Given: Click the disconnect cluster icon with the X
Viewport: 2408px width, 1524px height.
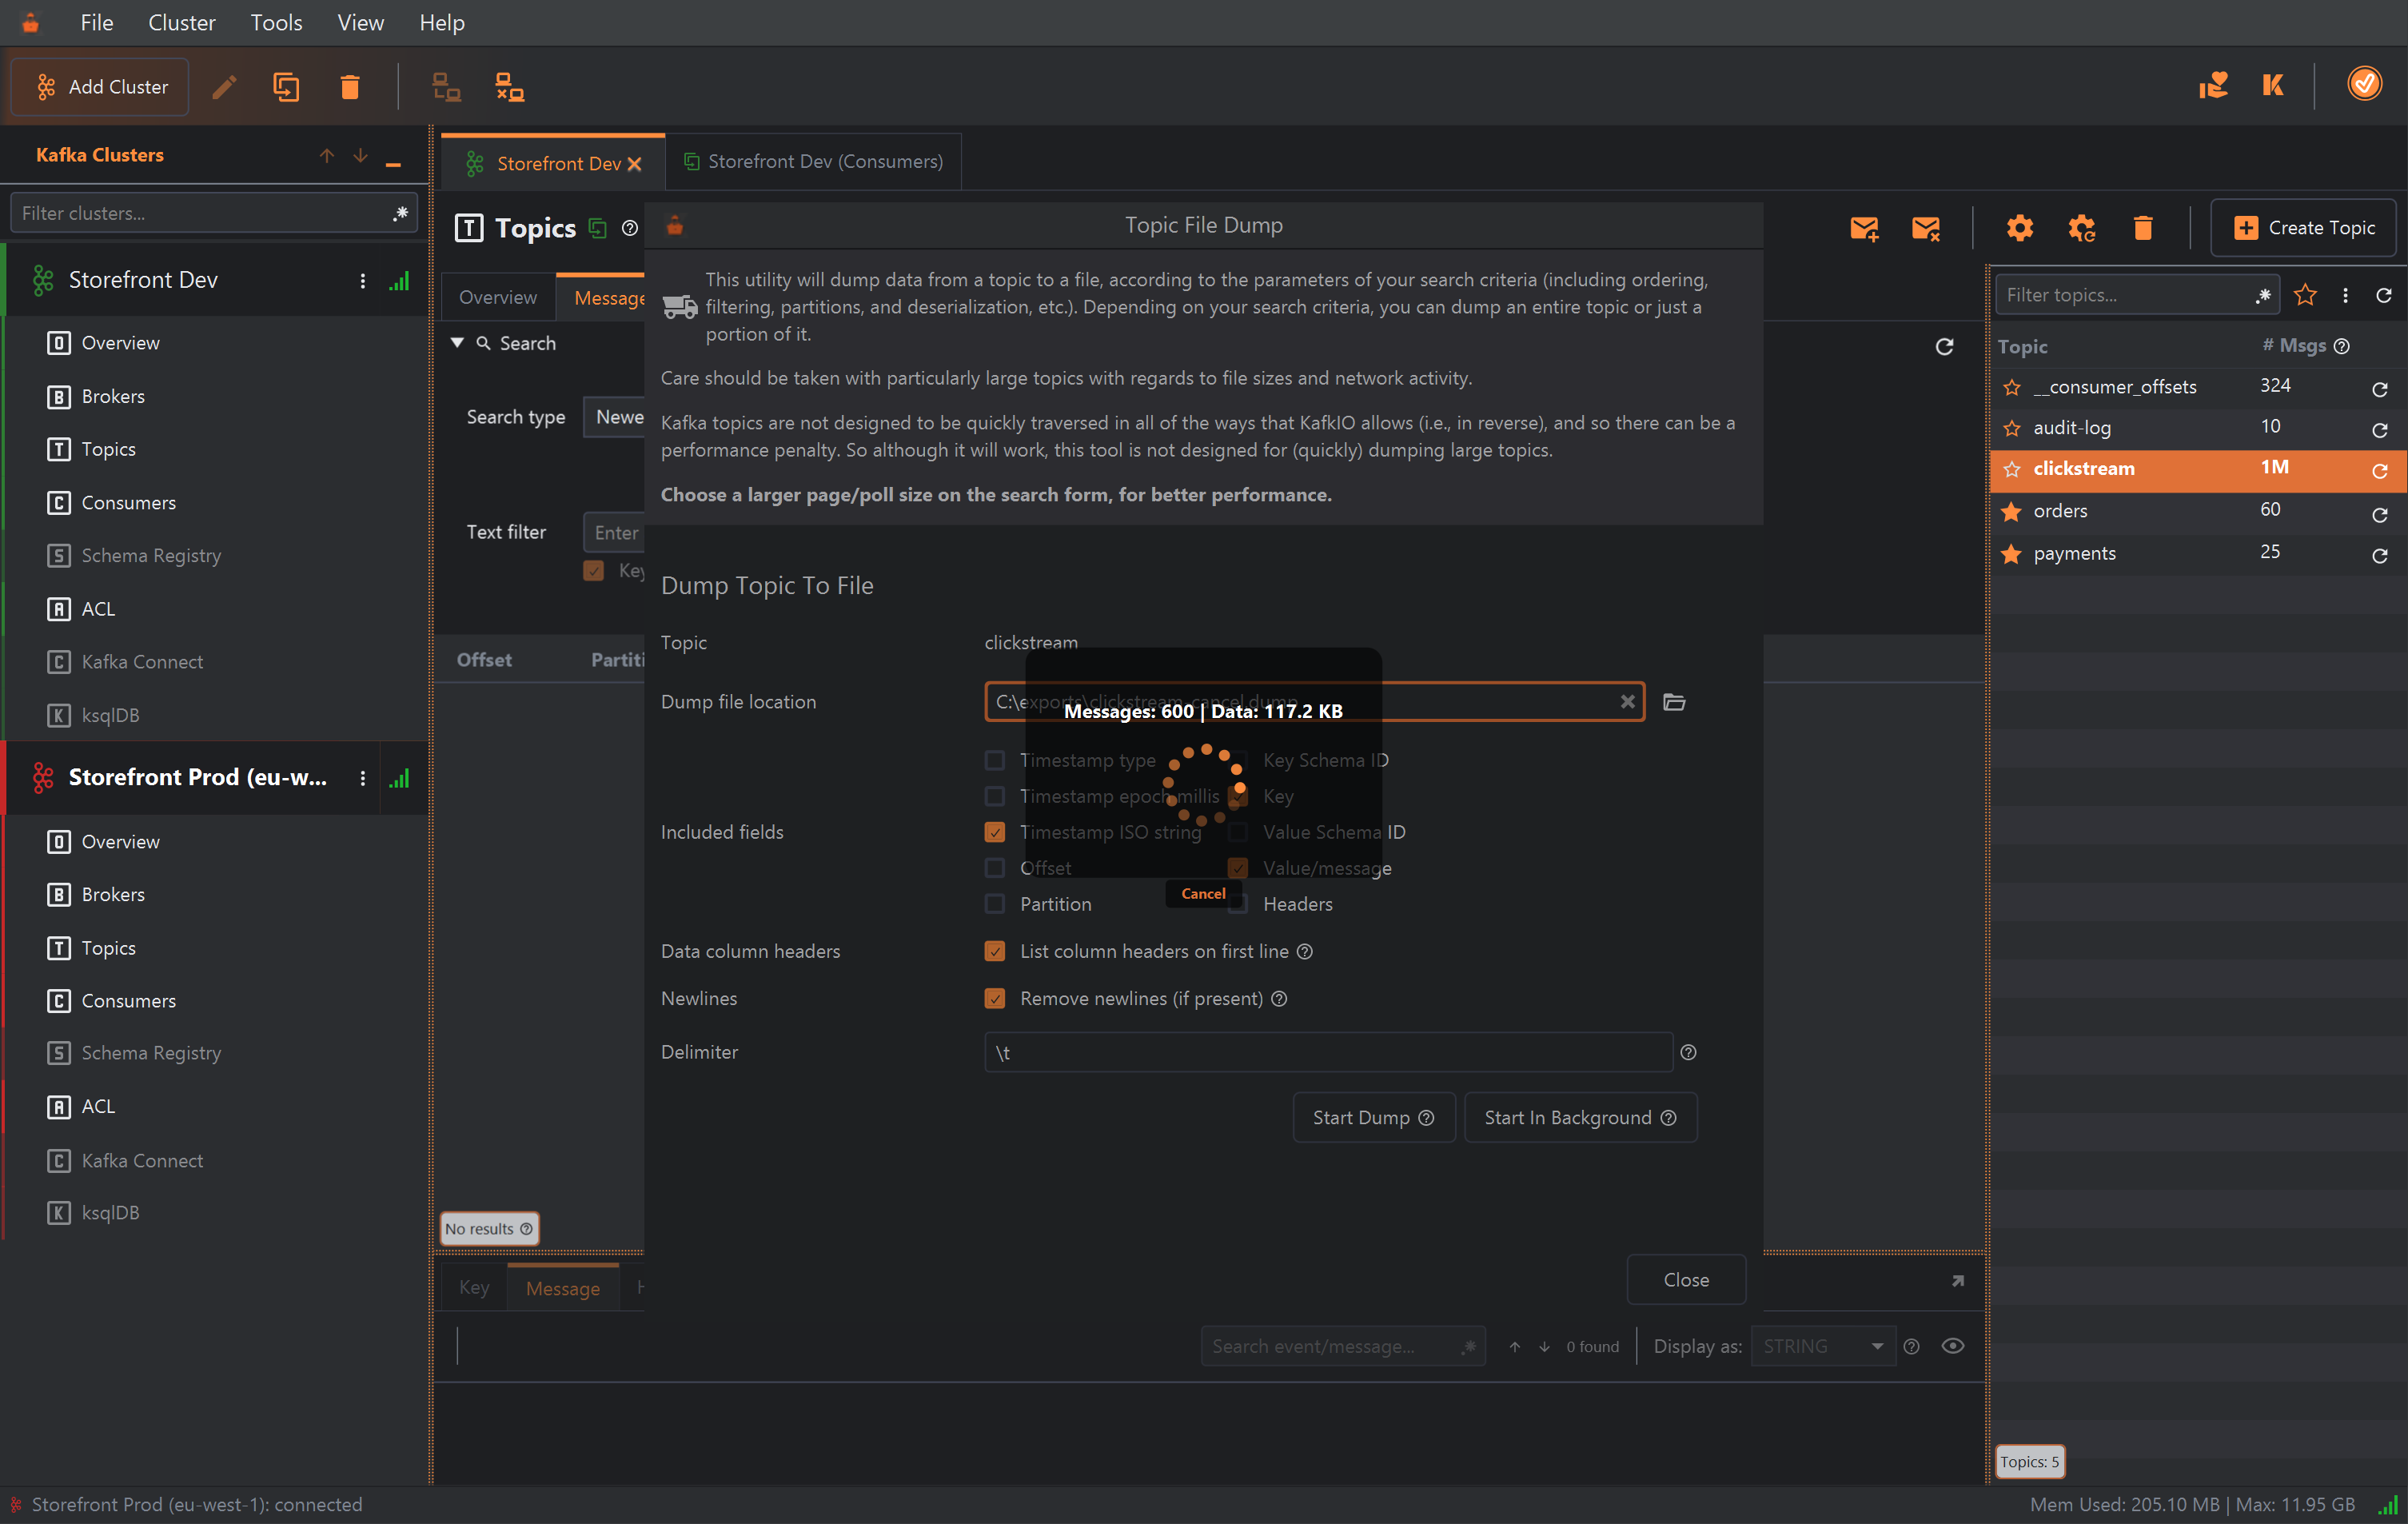Looking at the screenshot, I should coord(510,87).
